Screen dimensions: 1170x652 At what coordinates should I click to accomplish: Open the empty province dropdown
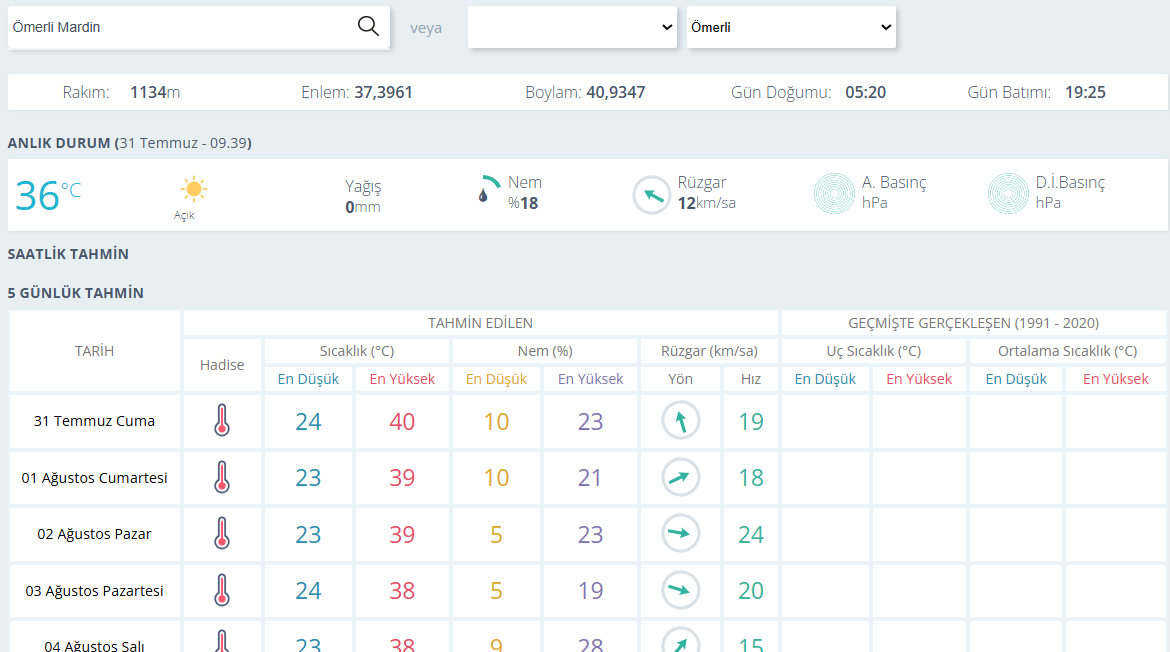pyautogui.click(x=572, y=27)
